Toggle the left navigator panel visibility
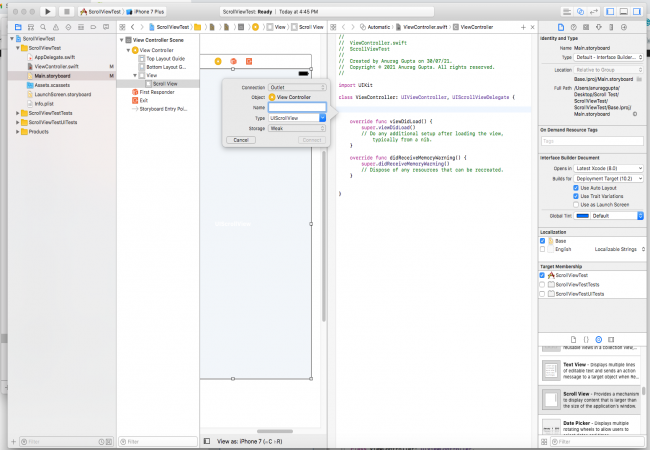The height and width of the screenshot is (450, 650). (610, 11)
